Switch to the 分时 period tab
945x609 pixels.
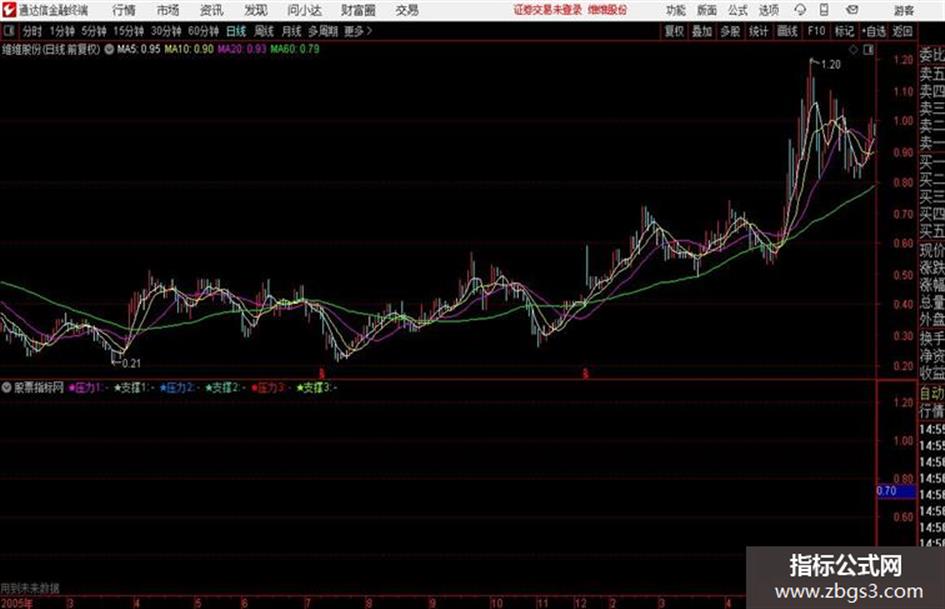tap(32, 31)
